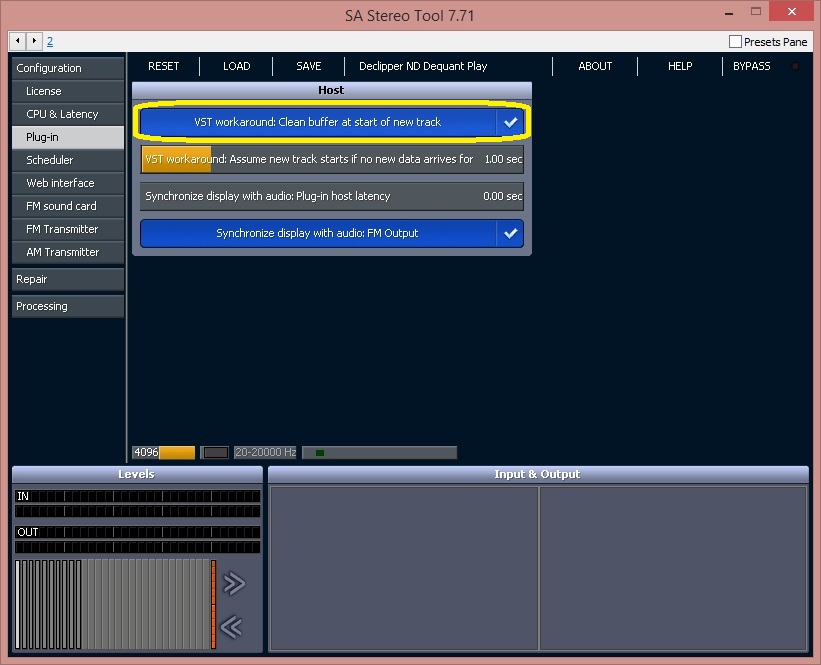This screenshot has width=821, height=665.
Task: Click the HELP button
Action: click(x=680, y=66)
